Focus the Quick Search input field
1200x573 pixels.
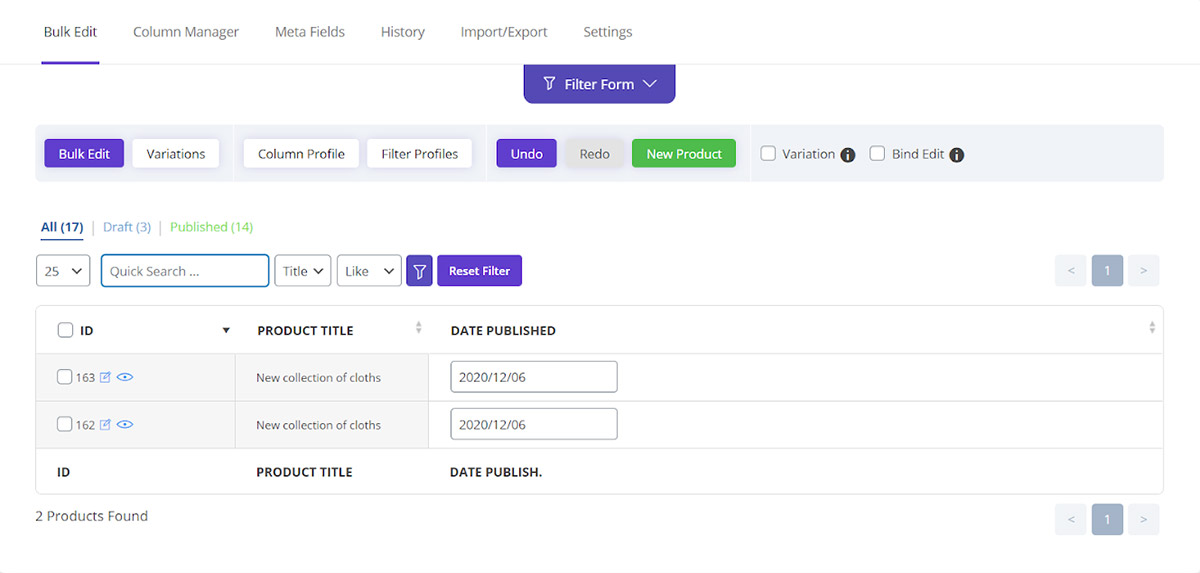pos(185,271)
